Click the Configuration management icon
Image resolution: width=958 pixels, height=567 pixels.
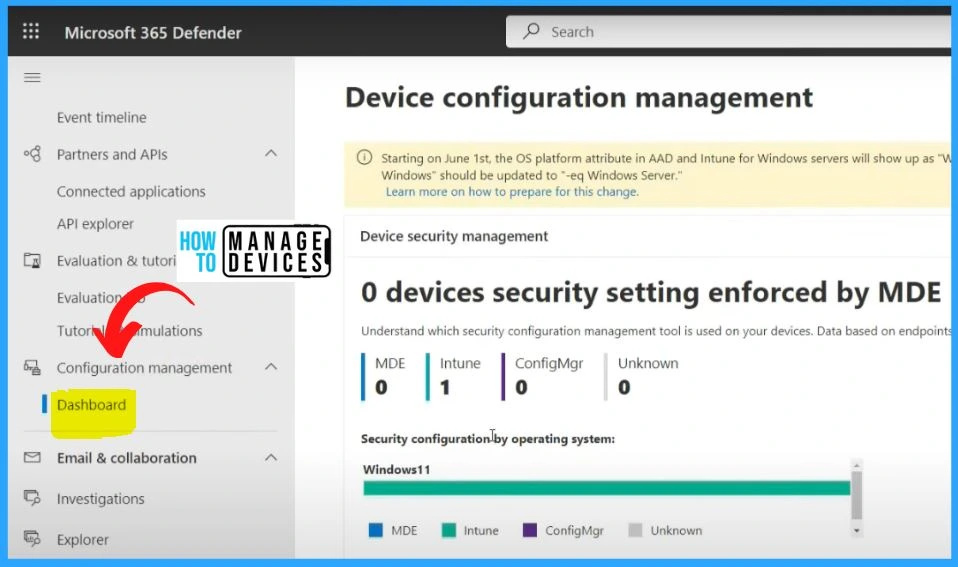32,367
